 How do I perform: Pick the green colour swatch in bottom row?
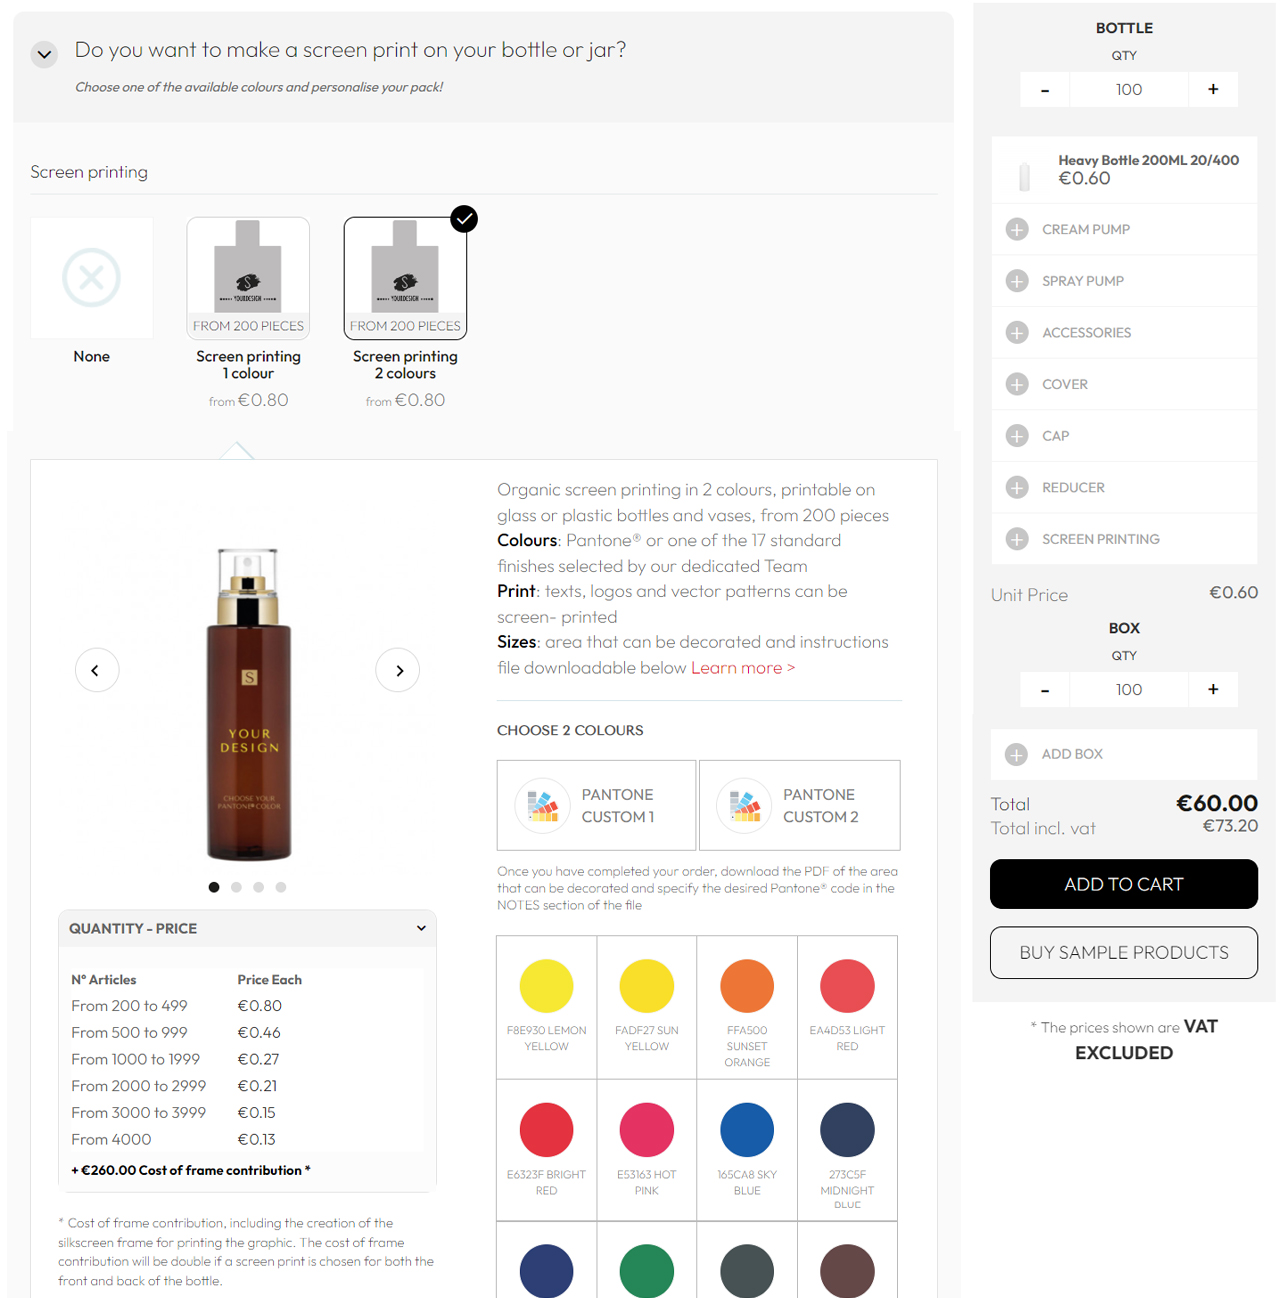(647, 1270)
